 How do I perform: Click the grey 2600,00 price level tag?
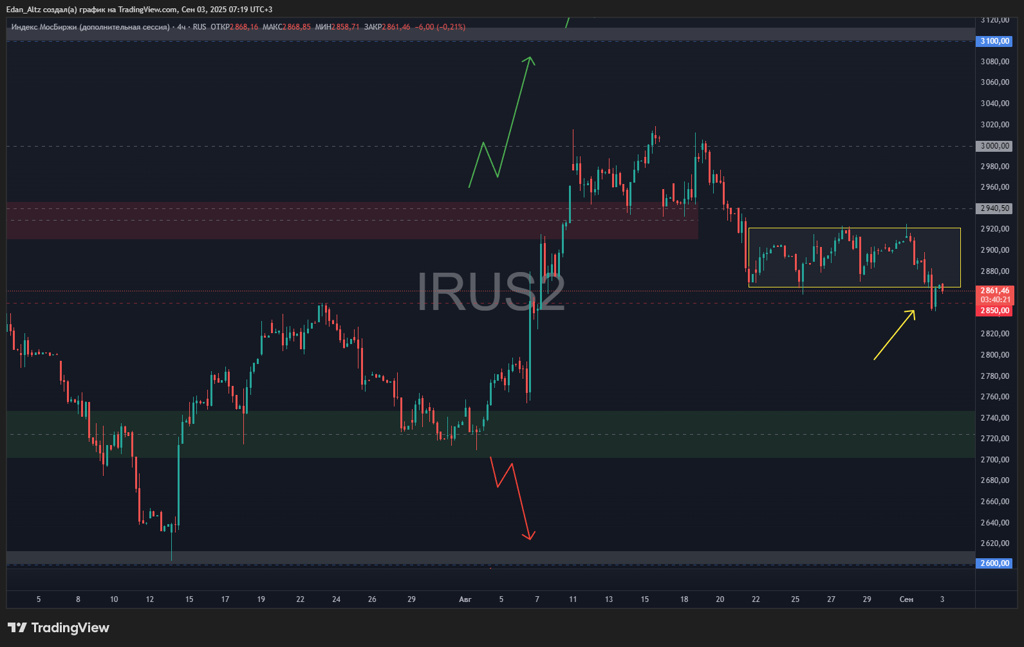click(993, 564)
